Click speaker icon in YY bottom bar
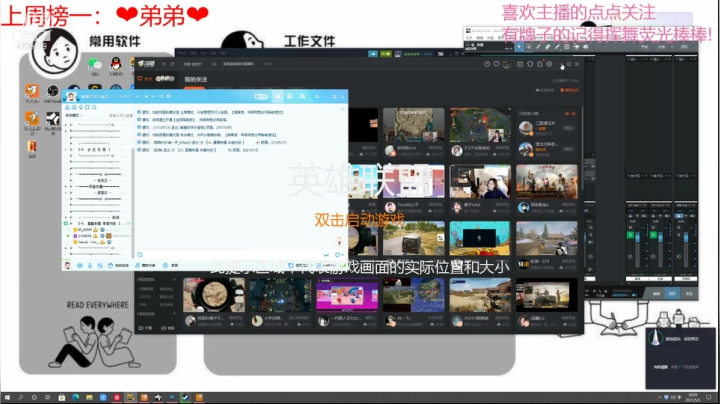 pyautogui.click(x=80, y=265)
